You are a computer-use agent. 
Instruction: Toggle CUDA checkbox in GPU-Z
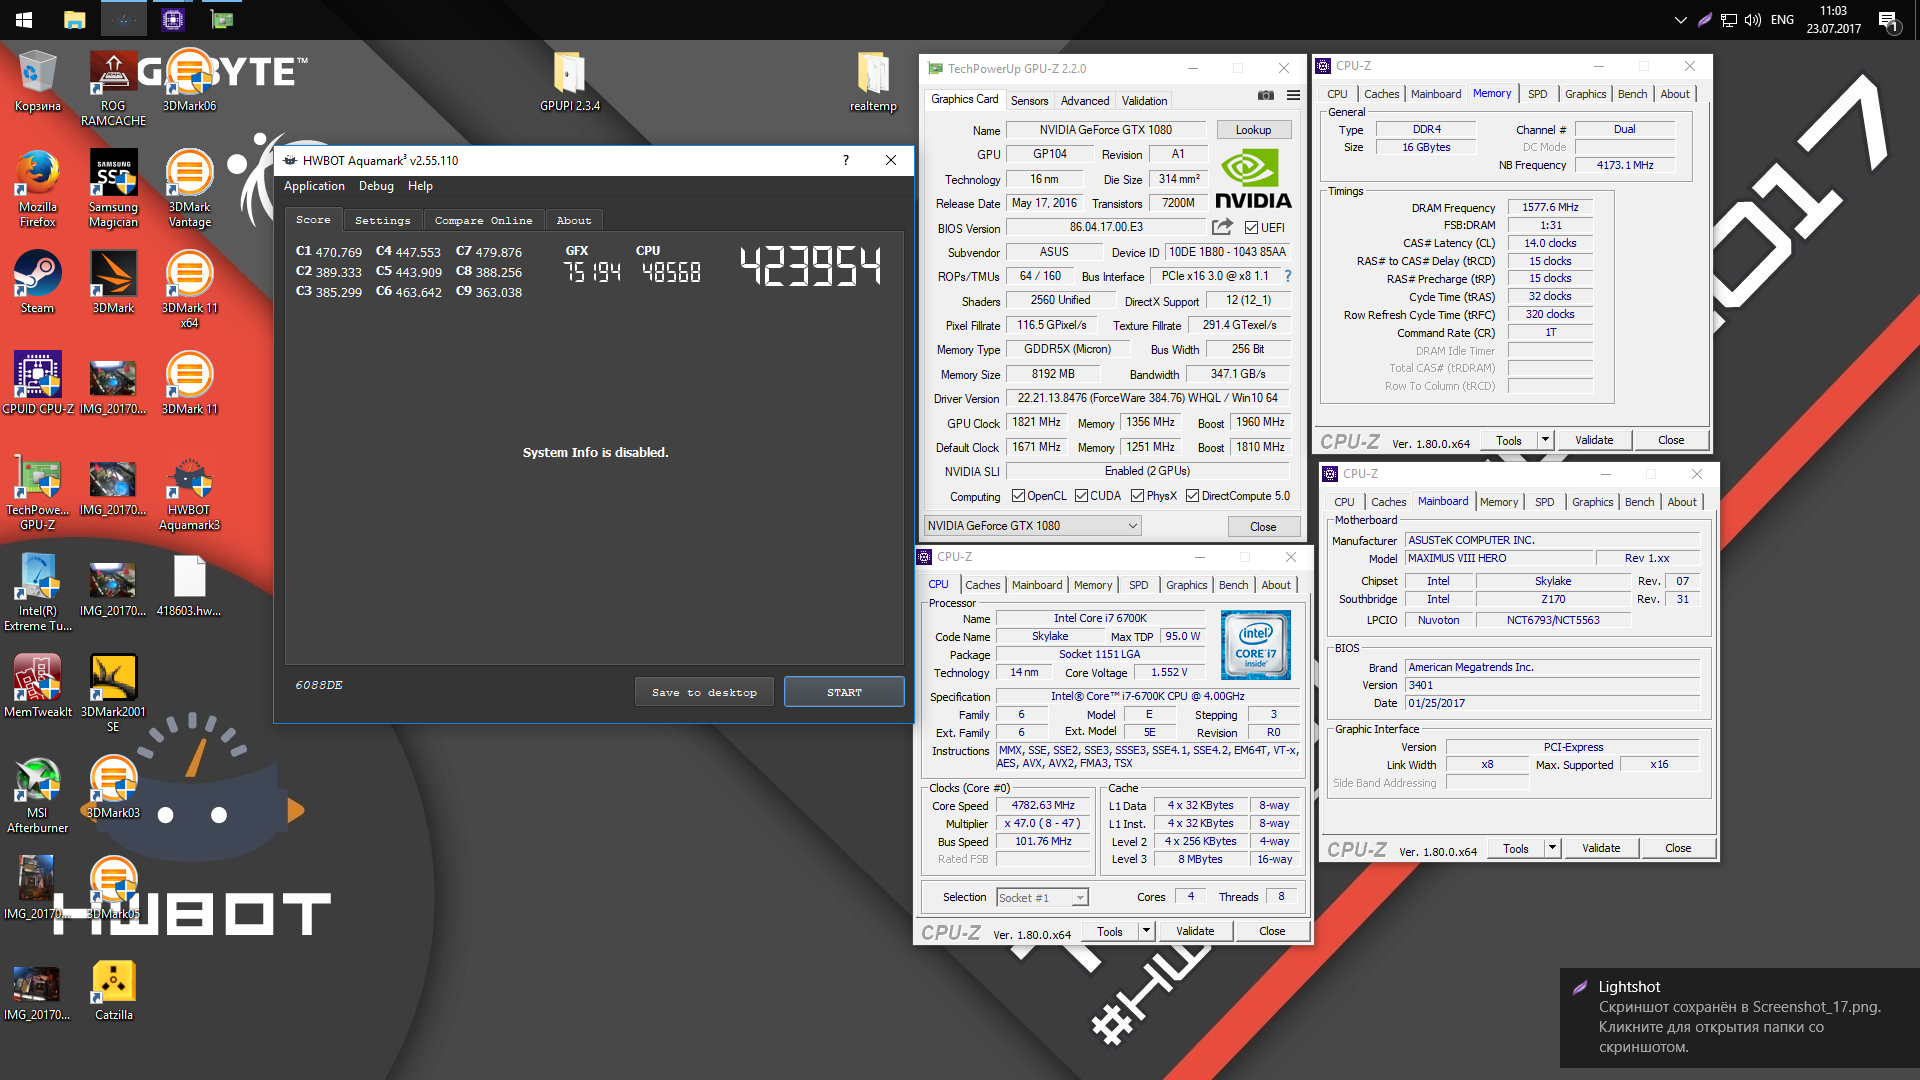pos(1081,496)
